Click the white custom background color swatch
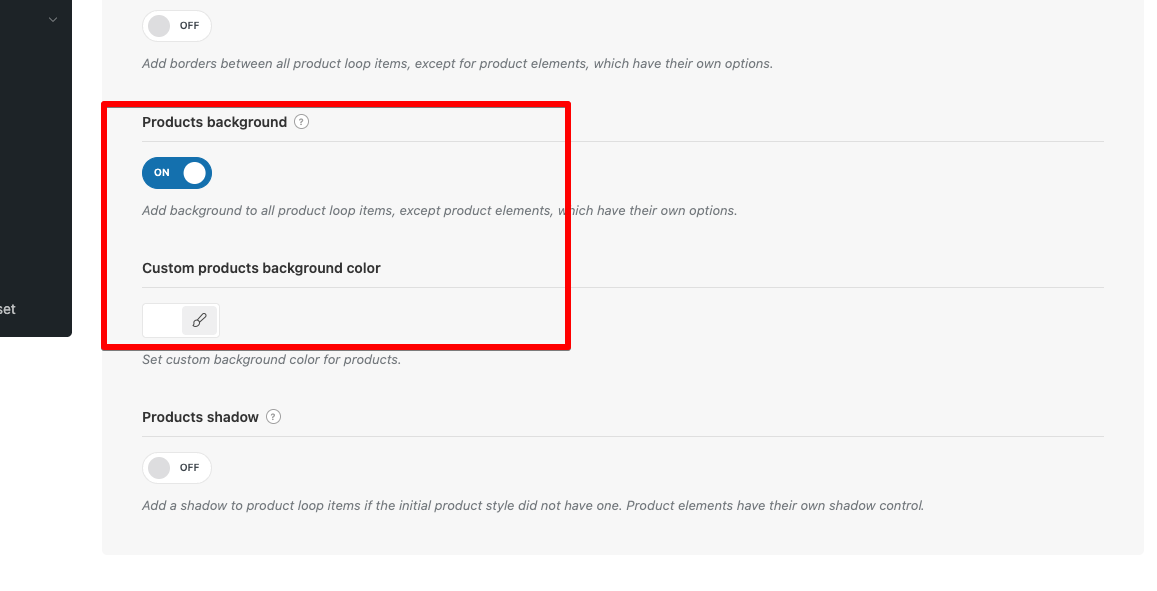Viewport: 1157px width, 591px height. click(162, 320)
